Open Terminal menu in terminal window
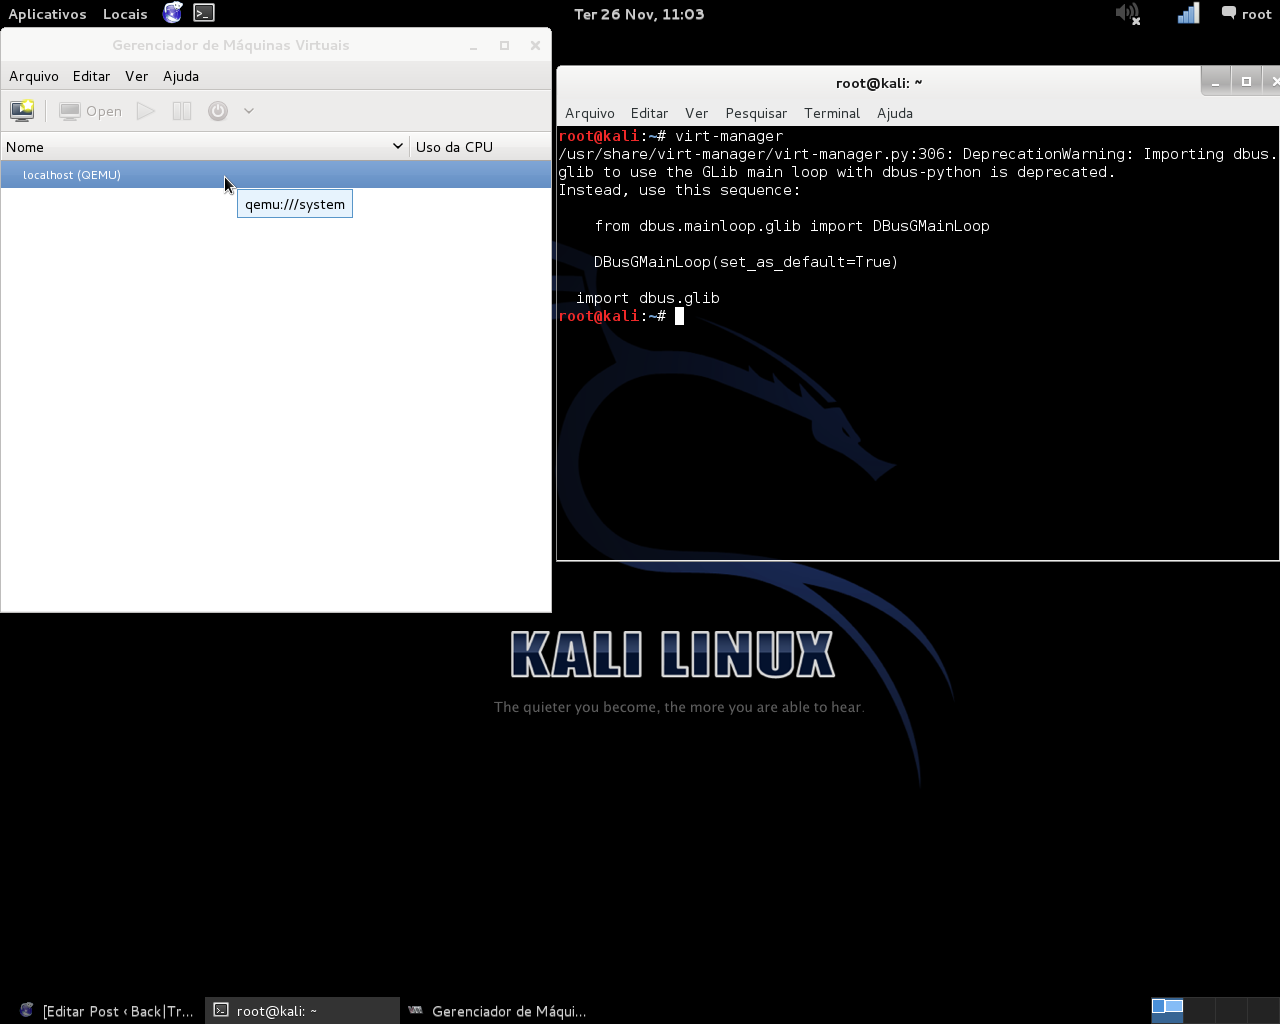The image size is (1280, 1024). pos(832,113)
